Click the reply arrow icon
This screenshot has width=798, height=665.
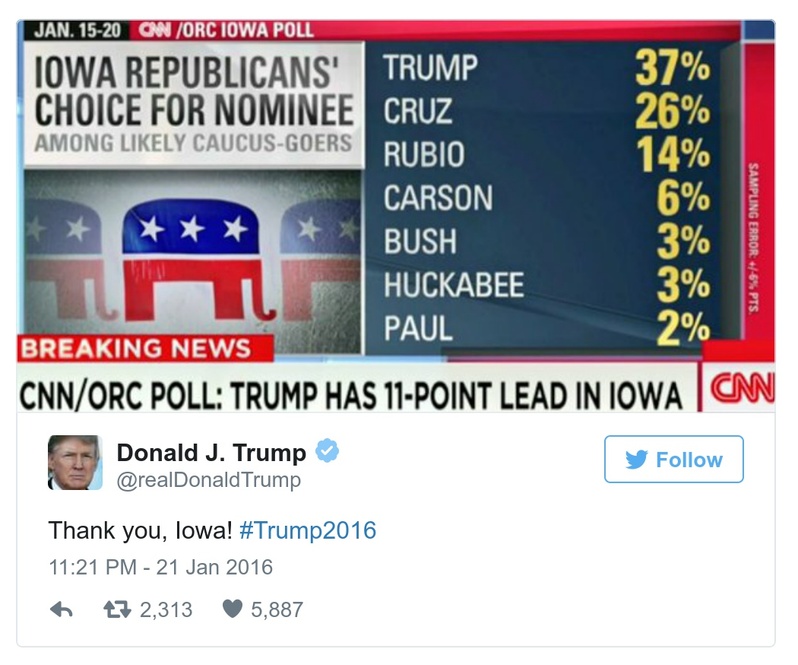point(61,609)
